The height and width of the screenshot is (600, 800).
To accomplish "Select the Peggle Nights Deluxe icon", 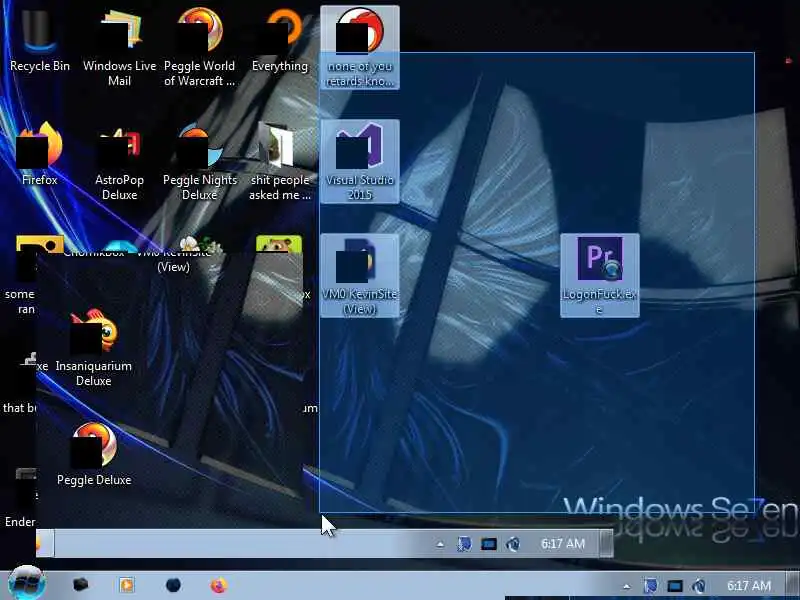I will (x=199, y=161).
